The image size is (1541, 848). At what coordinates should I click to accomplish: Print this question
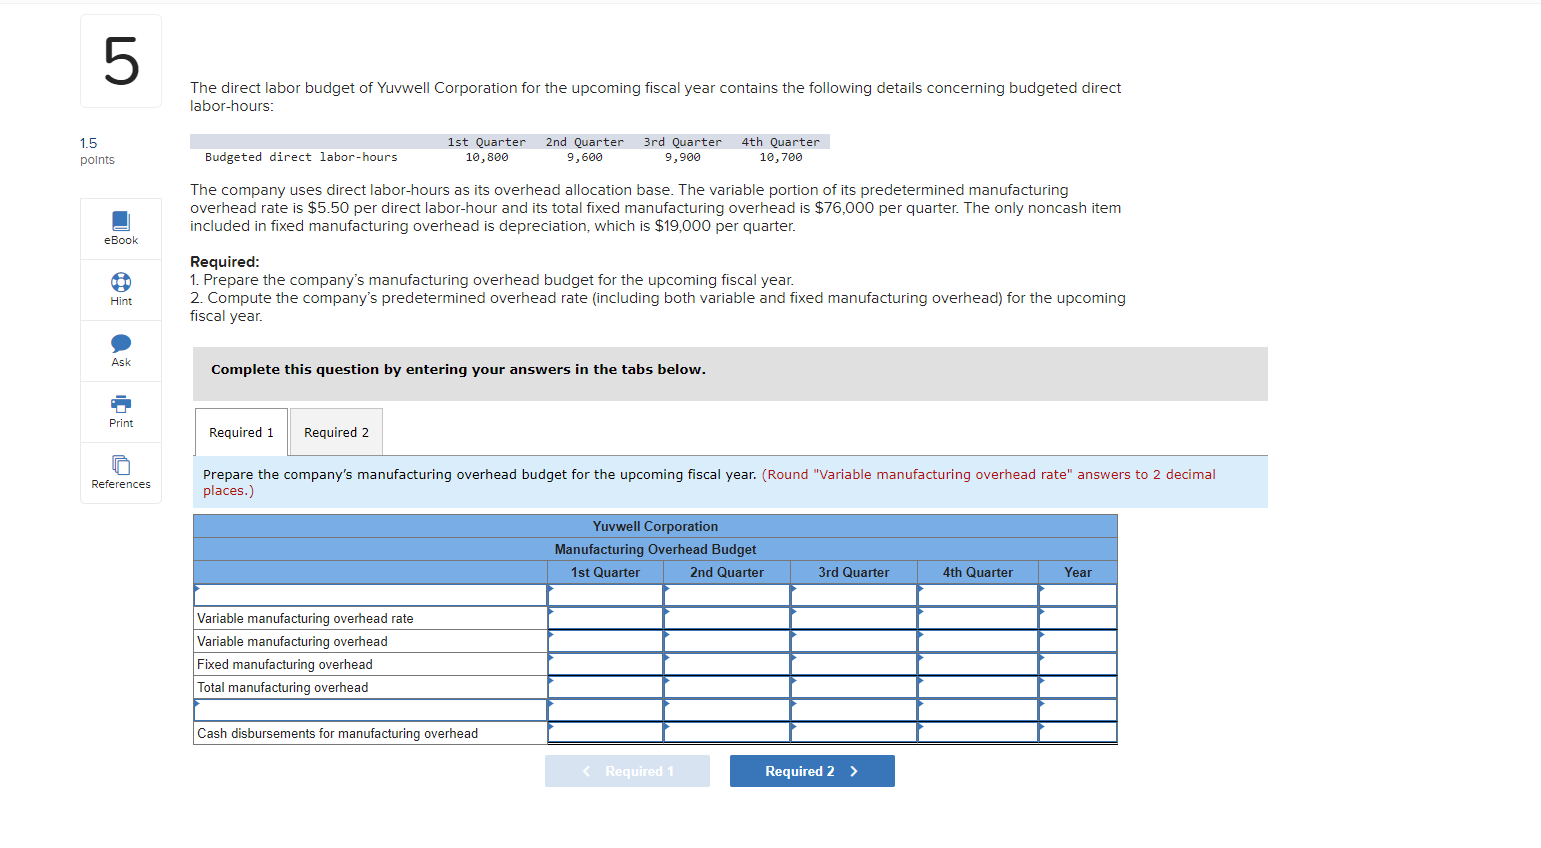[120, 411]
